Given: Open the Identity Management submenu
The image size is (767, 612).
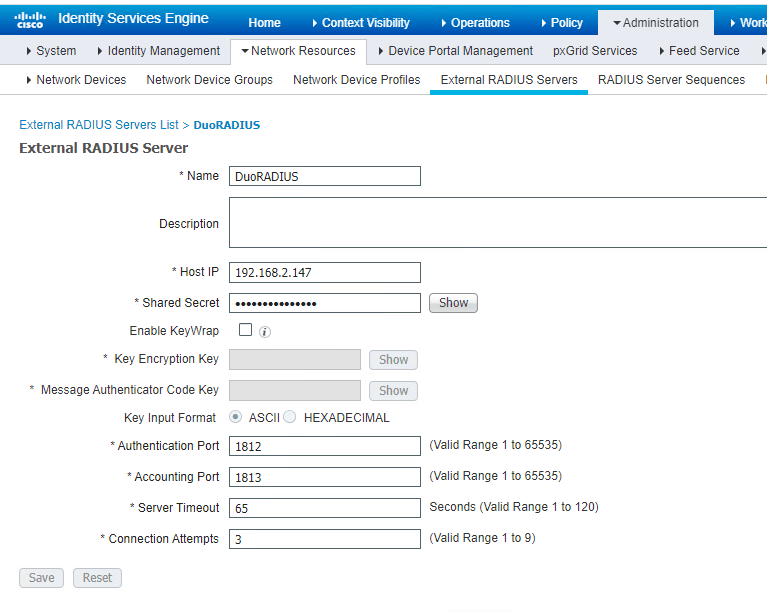Looking at the screenshot, I should pyautogui.click(x=158, y=51).
